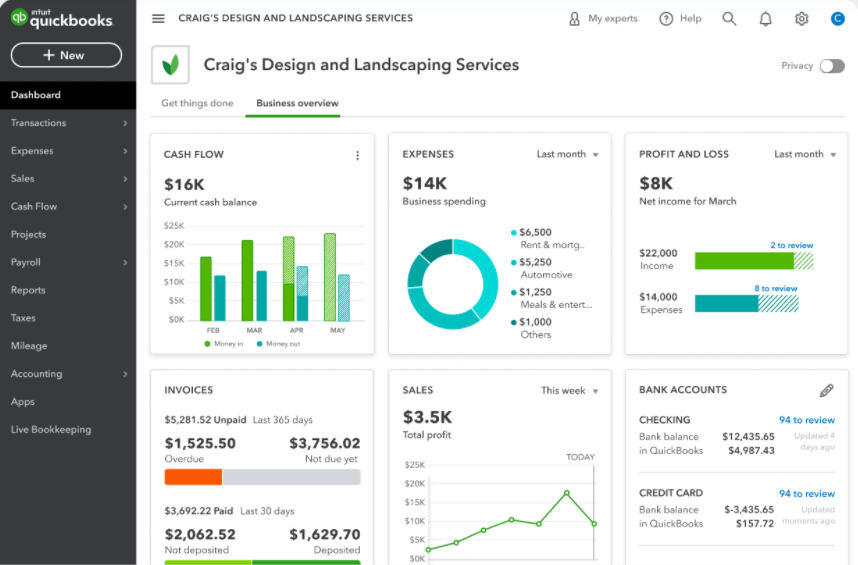Viewport: 858px width, 565px height.
Task: Click the $16K current cash balance
Action: 184,184
